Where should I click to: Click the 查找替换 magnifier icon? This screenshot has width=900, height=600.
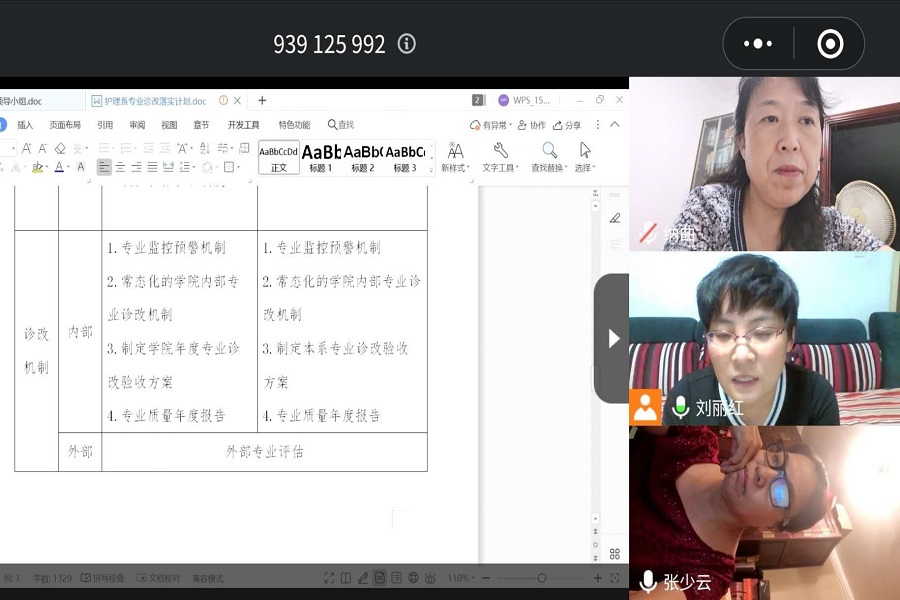point(549,151)
